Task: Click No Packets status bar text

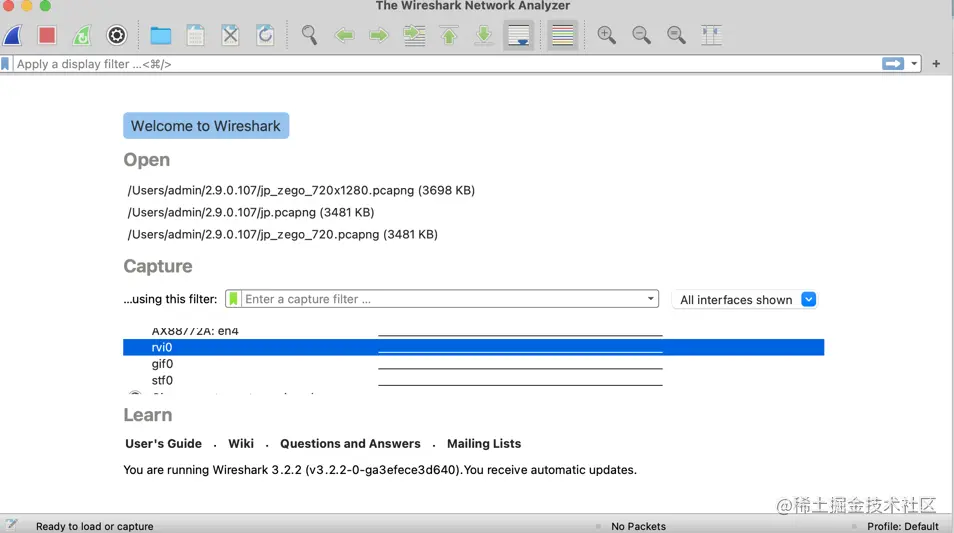Action: point(638,526)
